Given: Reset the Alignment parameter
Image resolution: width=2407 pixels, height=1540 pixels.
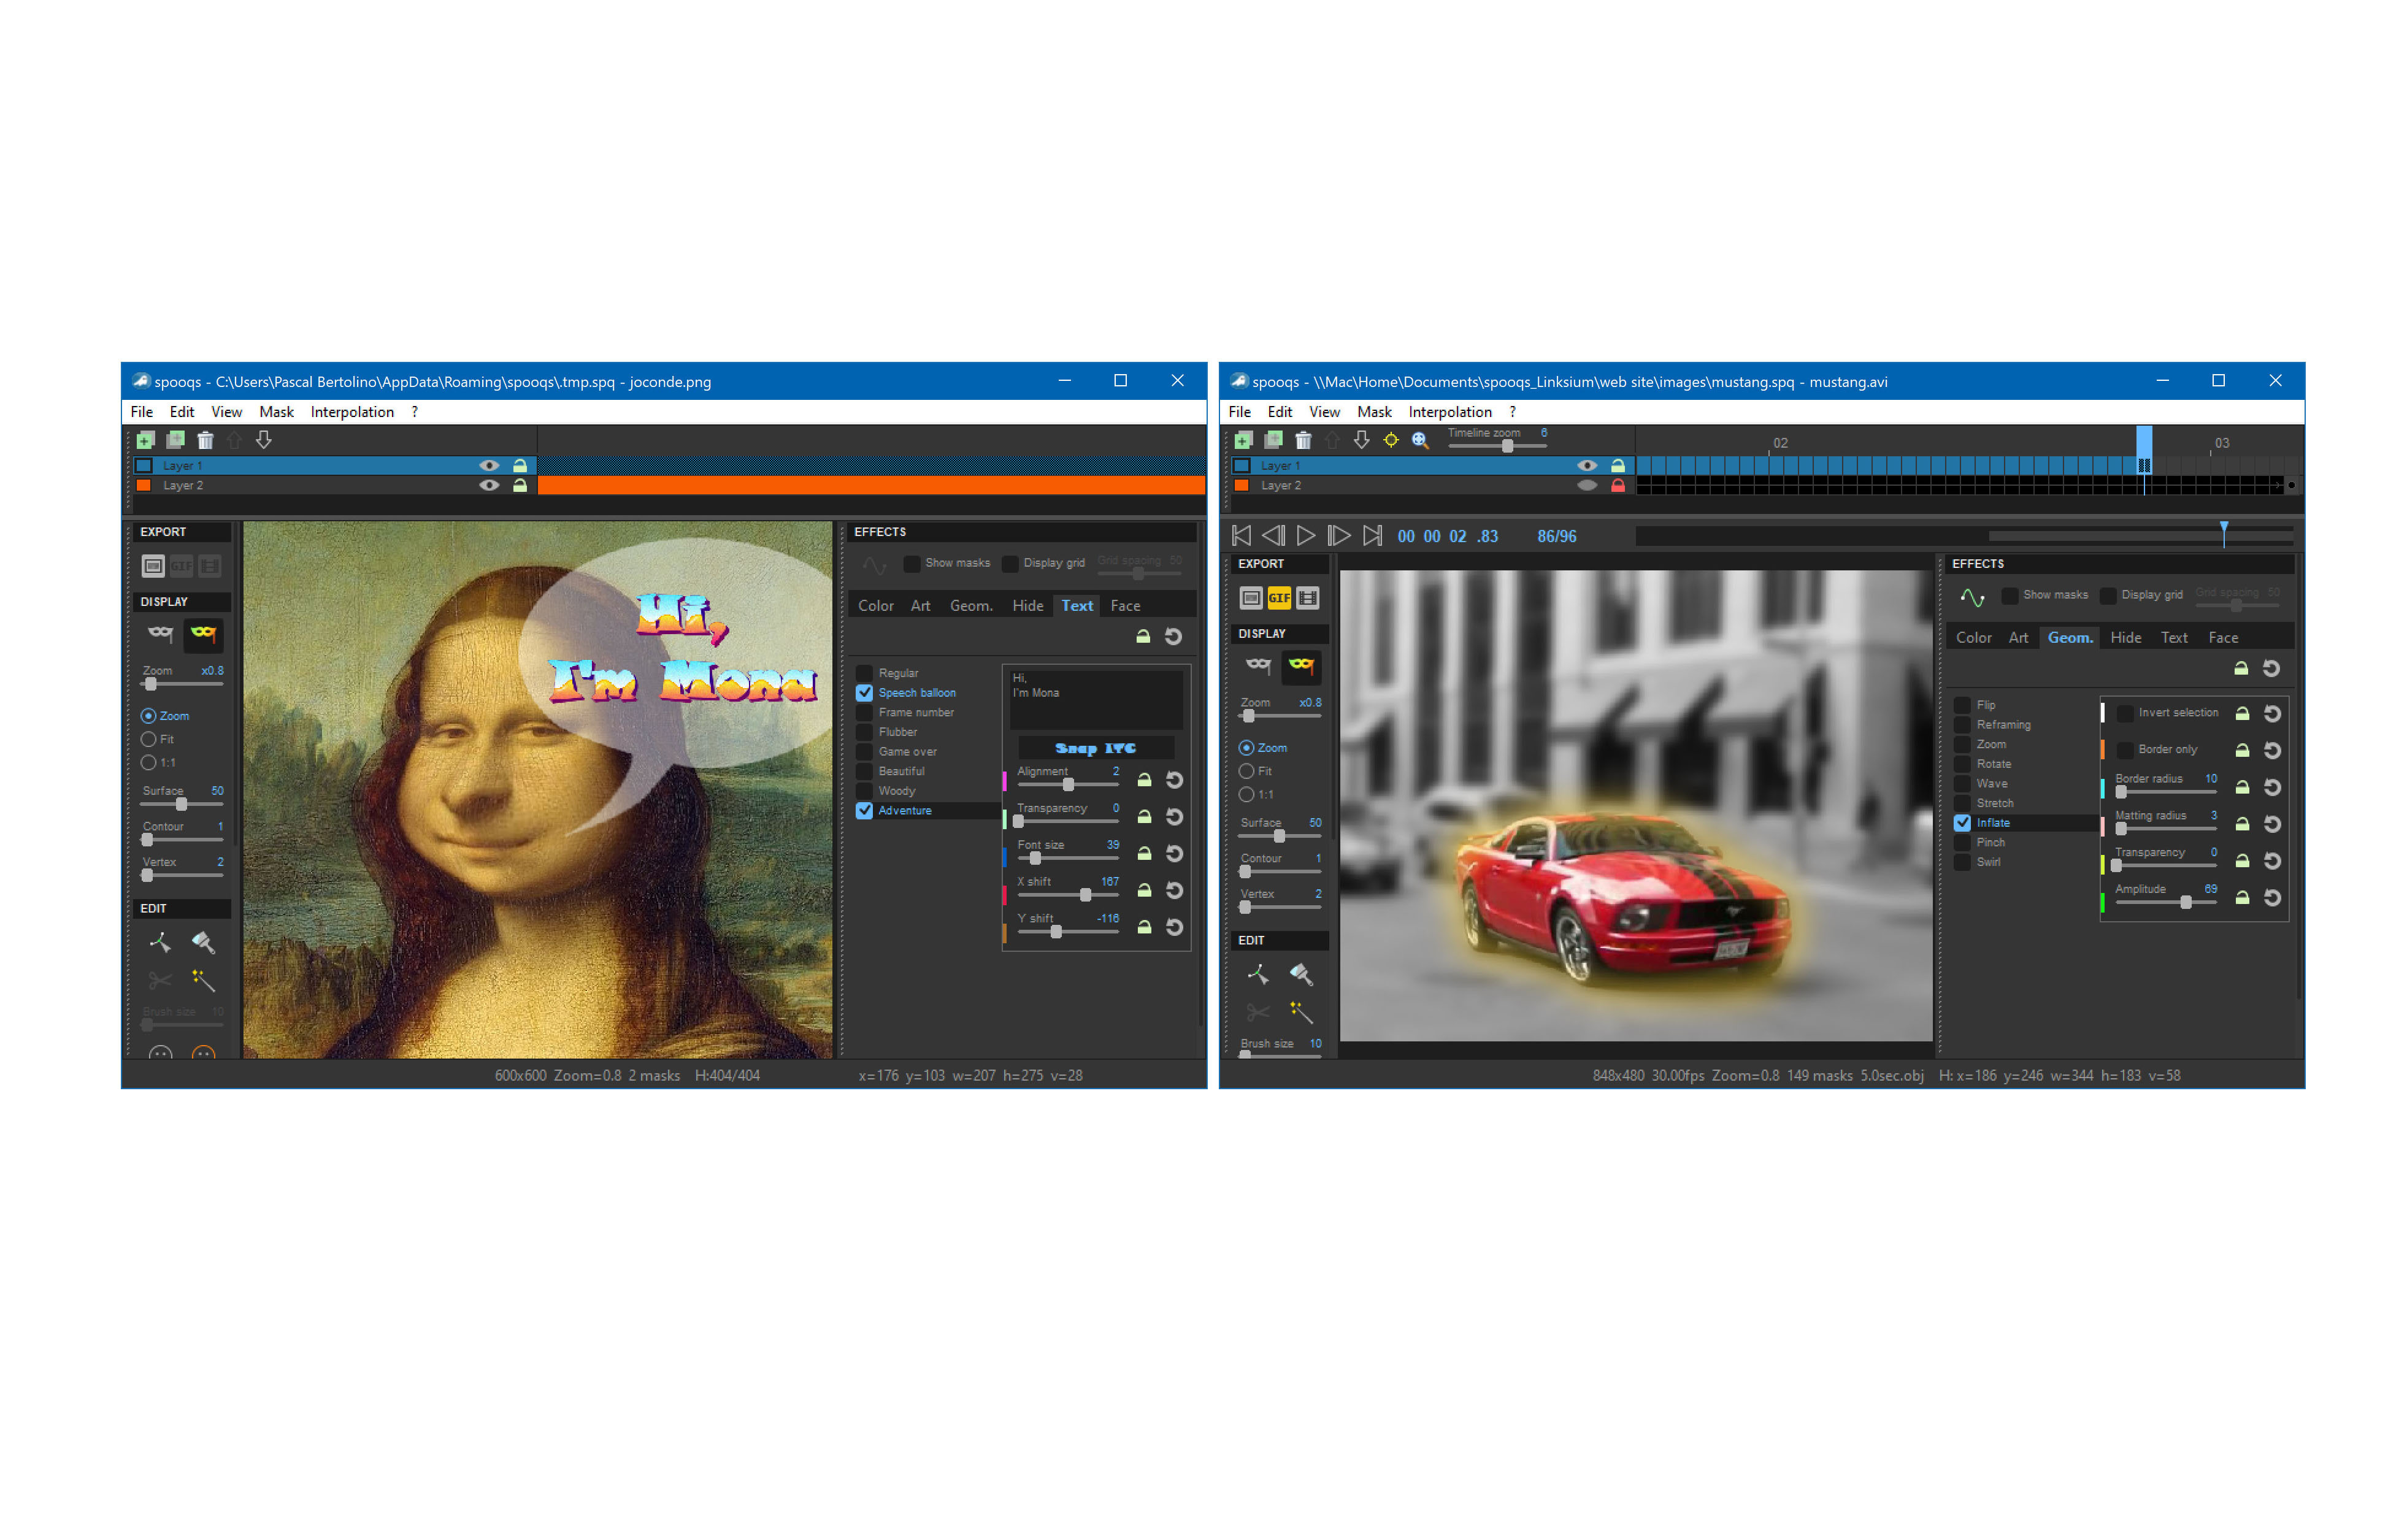Looking at the screenshot, I should pyautogui.click(x=1174, y=780).
